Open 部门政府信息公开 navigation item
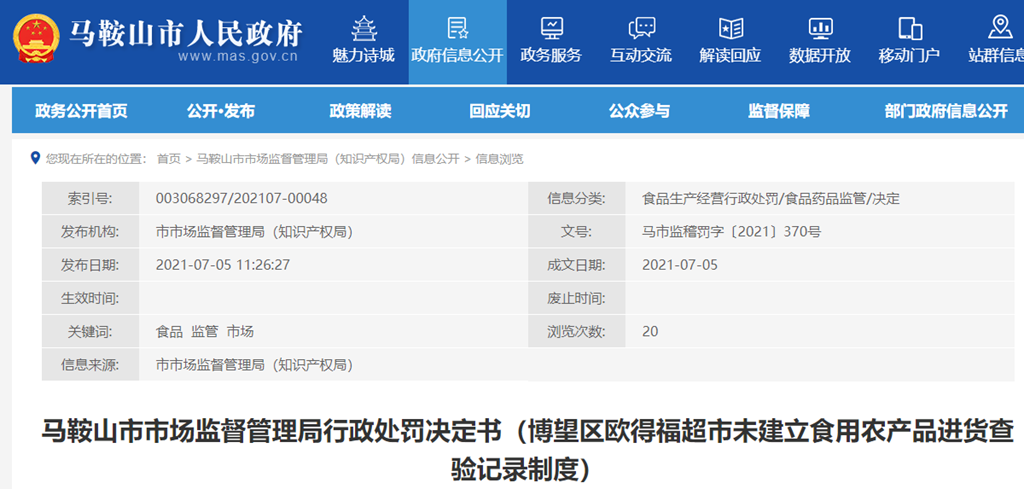This screenshot has width=1024, height=489. pos(946,111)
